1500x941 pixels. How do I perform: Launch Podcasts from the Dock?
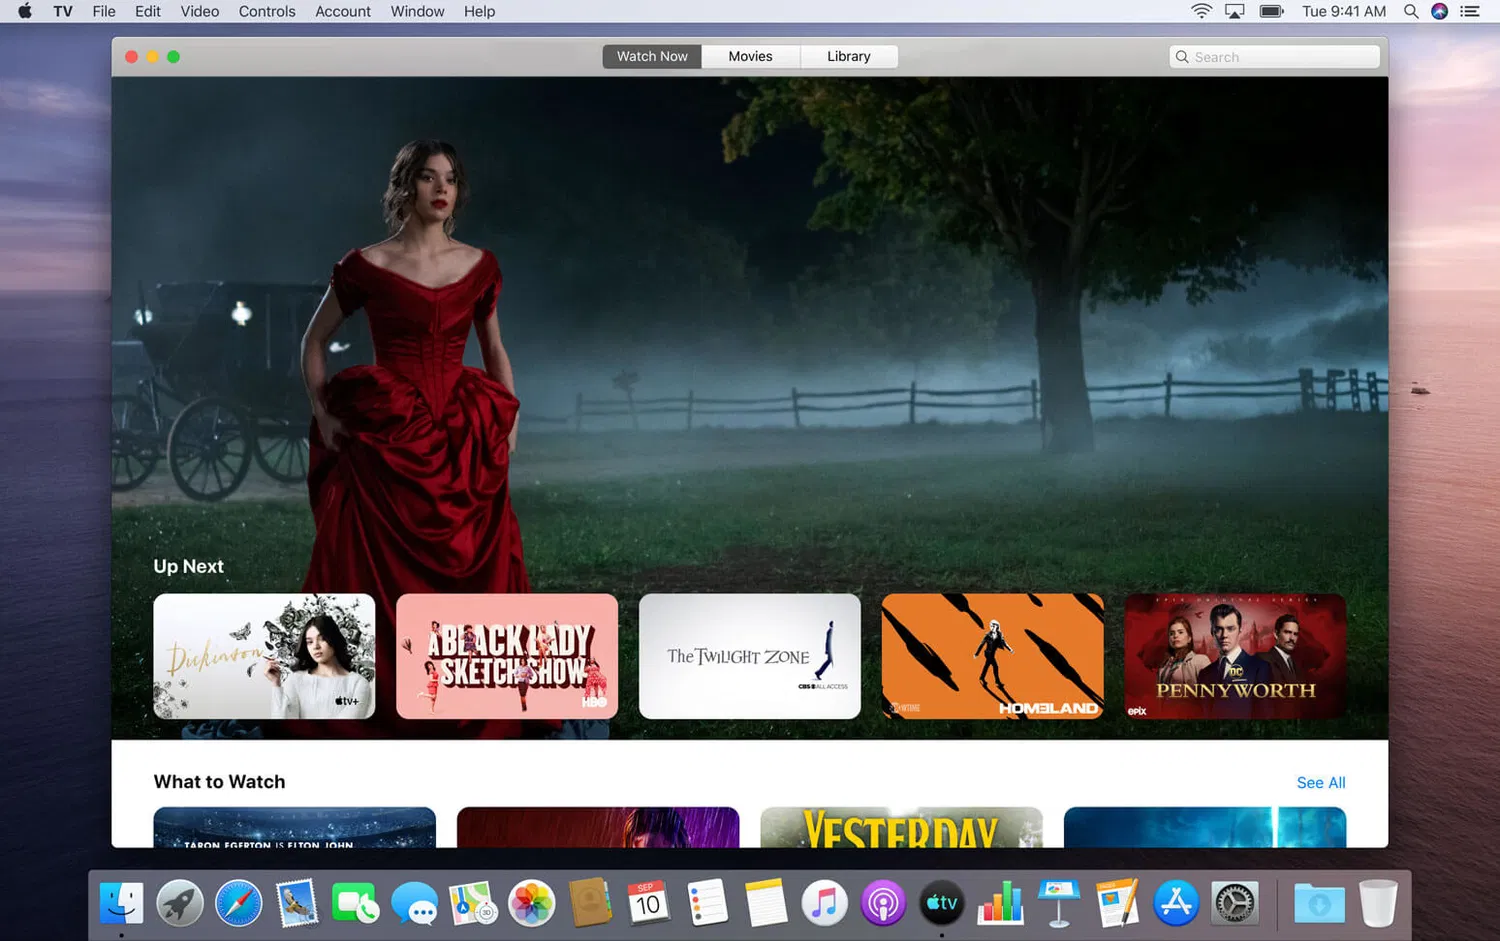[x=883, y=904]
